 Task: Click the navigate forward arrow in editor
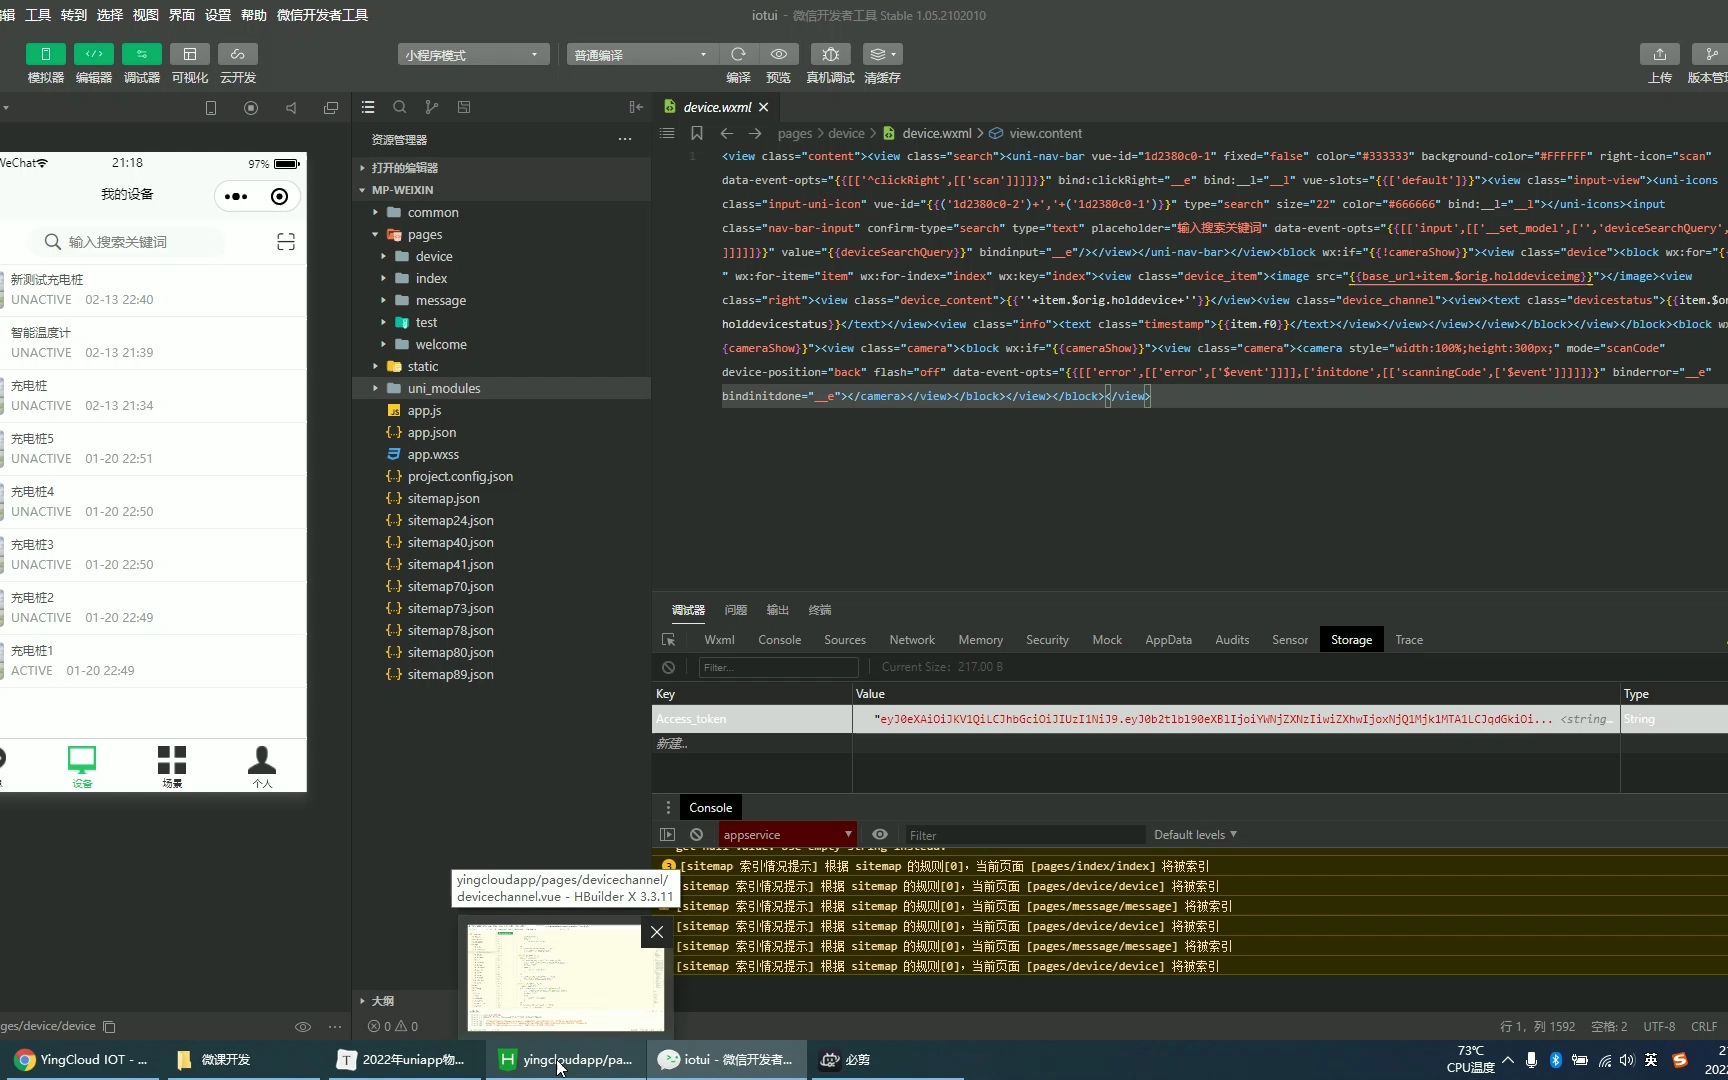[x=755, y=133]
